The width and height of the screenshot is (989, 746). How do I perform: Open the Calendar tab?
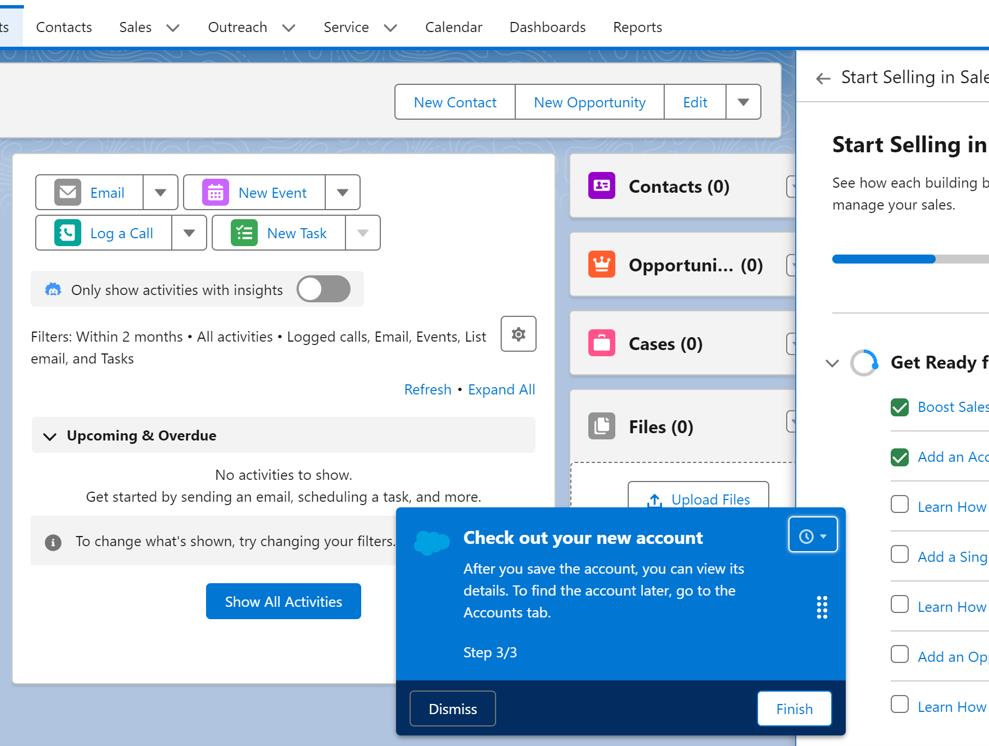click(453, 27)
